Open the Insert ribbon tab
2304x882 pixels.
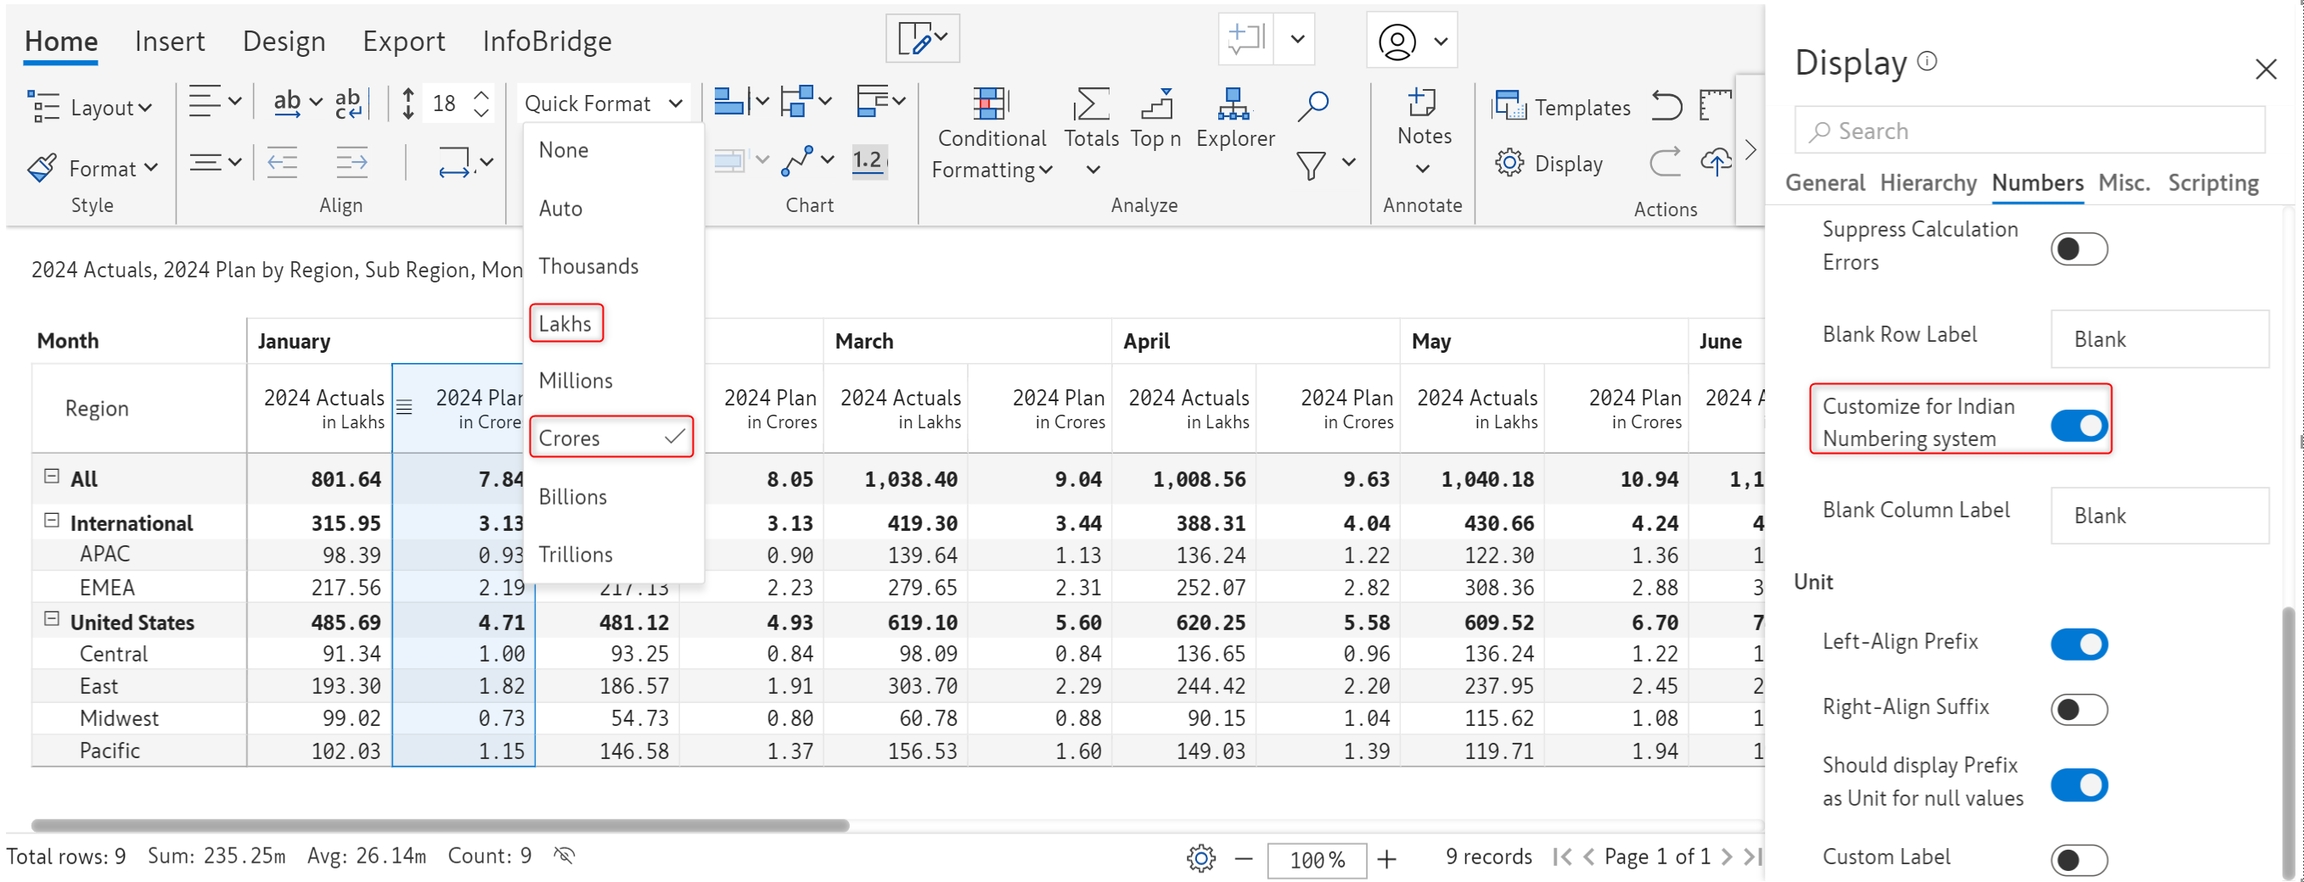coord(169,41)
